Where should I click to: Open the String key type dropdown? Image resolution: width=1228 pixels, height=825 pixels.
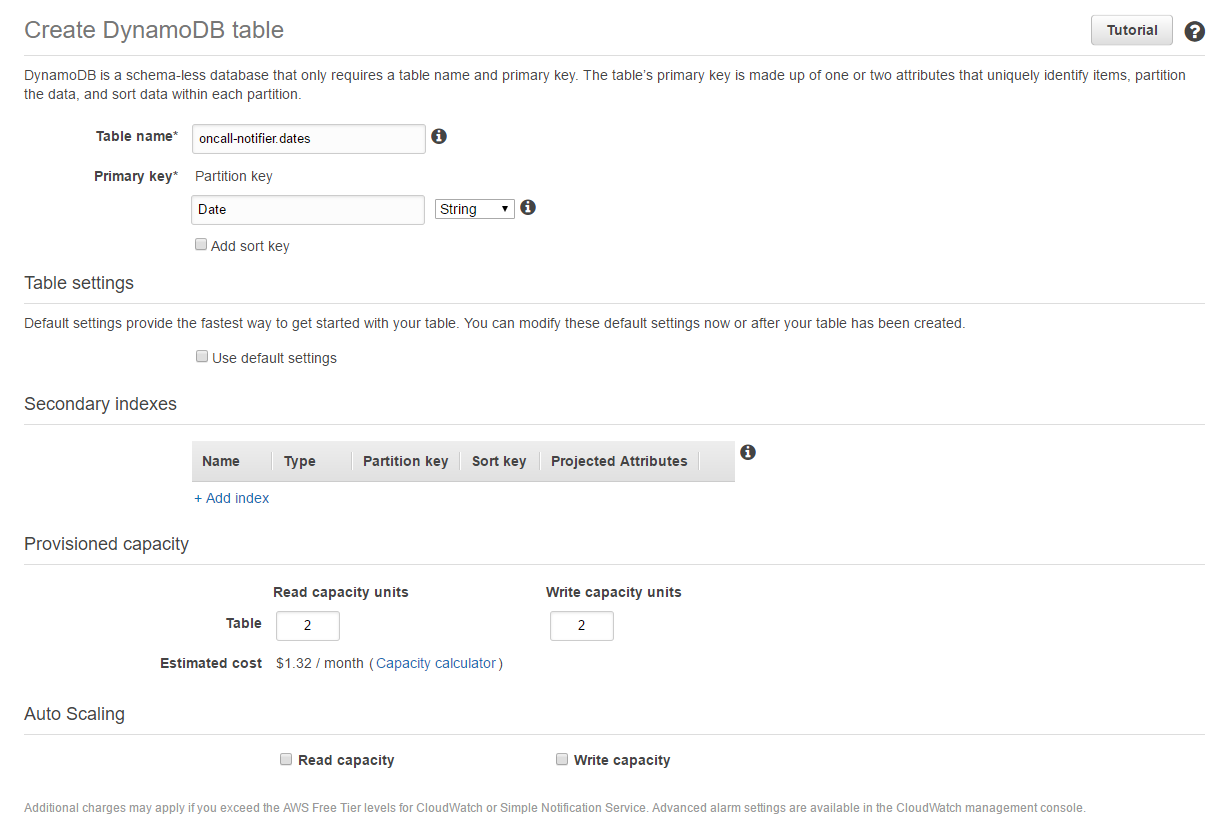pos(475,209)
